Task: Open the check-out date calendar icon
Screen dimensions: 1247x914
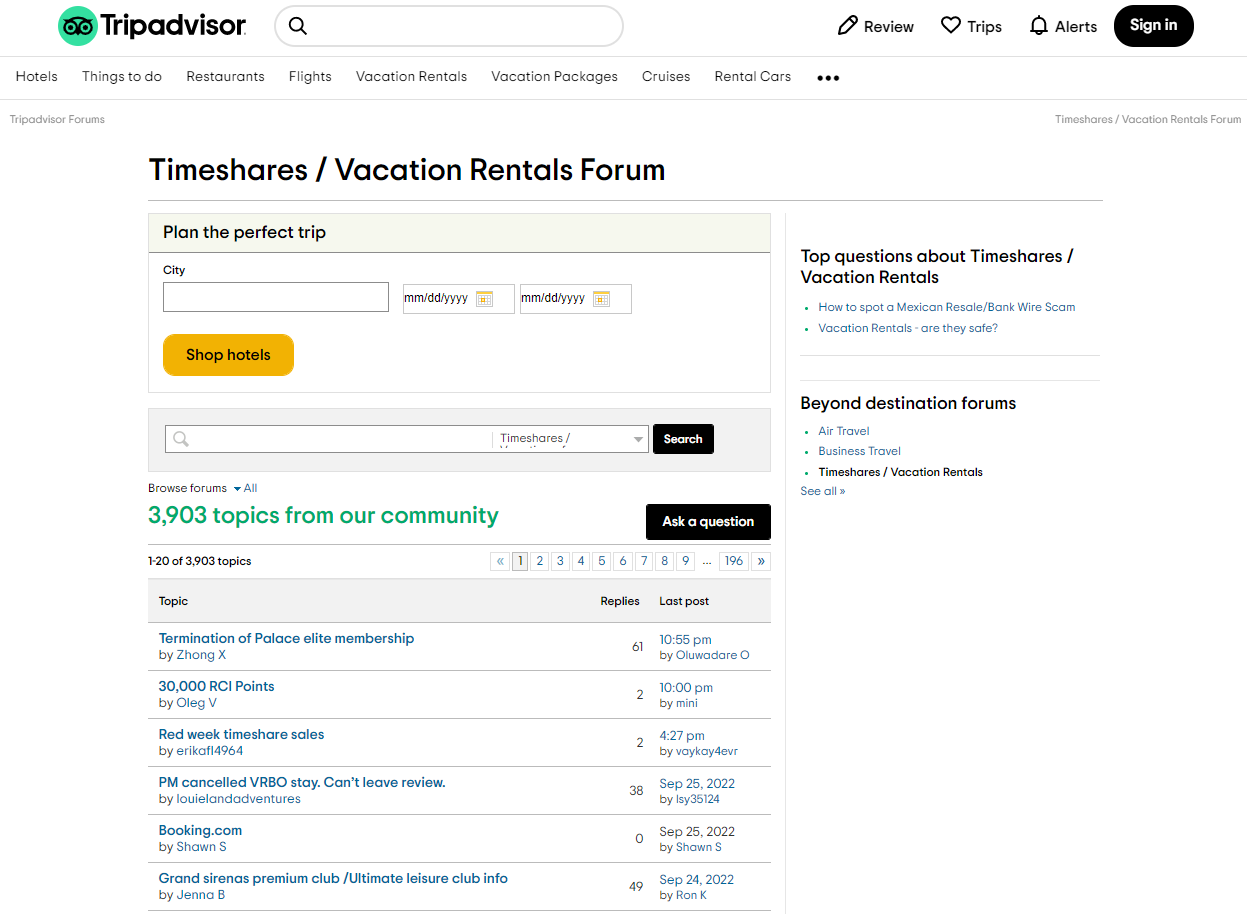Action: click(x=602, y=298)
